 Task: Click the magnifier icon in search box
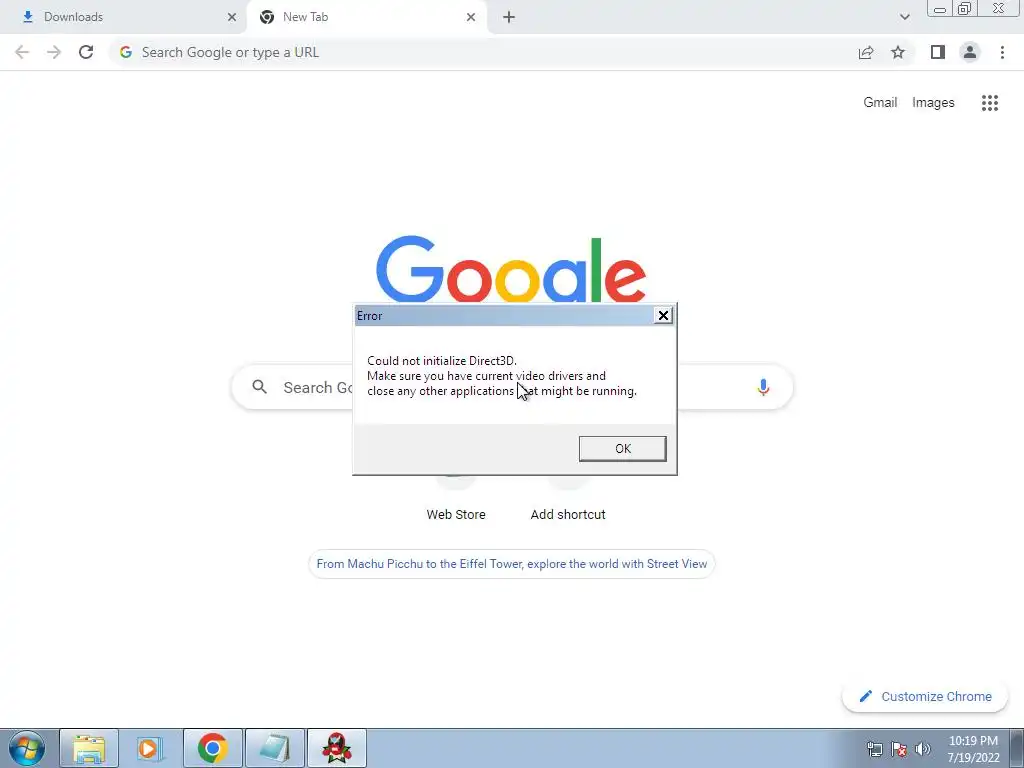pos(259,387)
